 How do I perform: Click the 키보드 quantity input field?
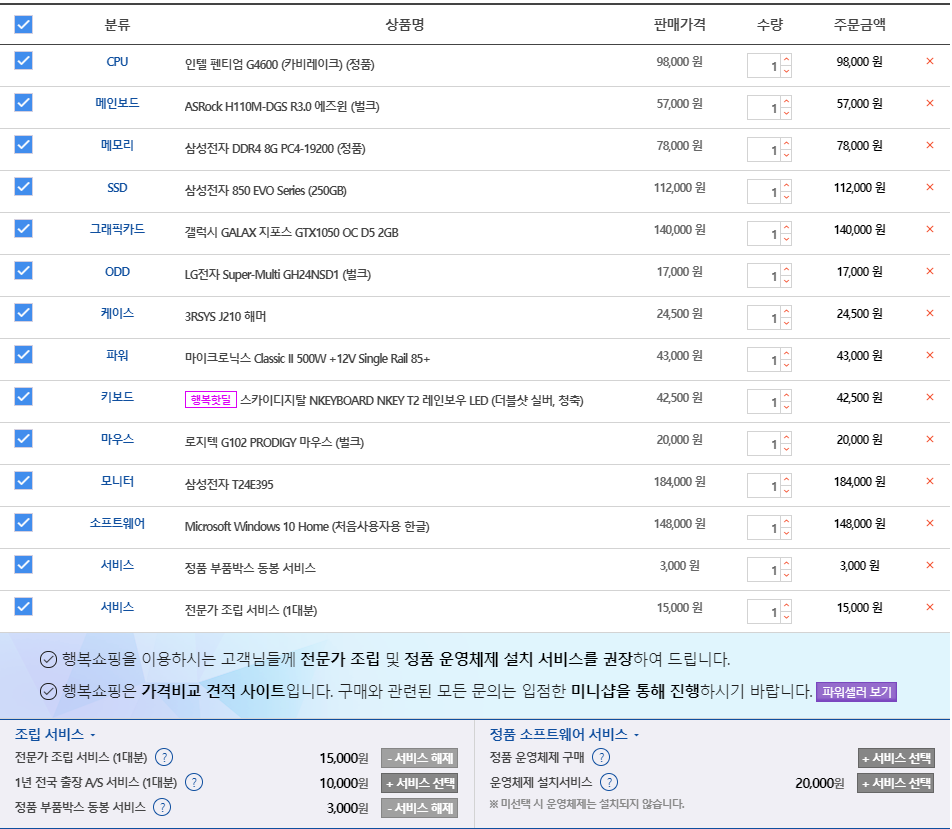[x=764, y=401]
